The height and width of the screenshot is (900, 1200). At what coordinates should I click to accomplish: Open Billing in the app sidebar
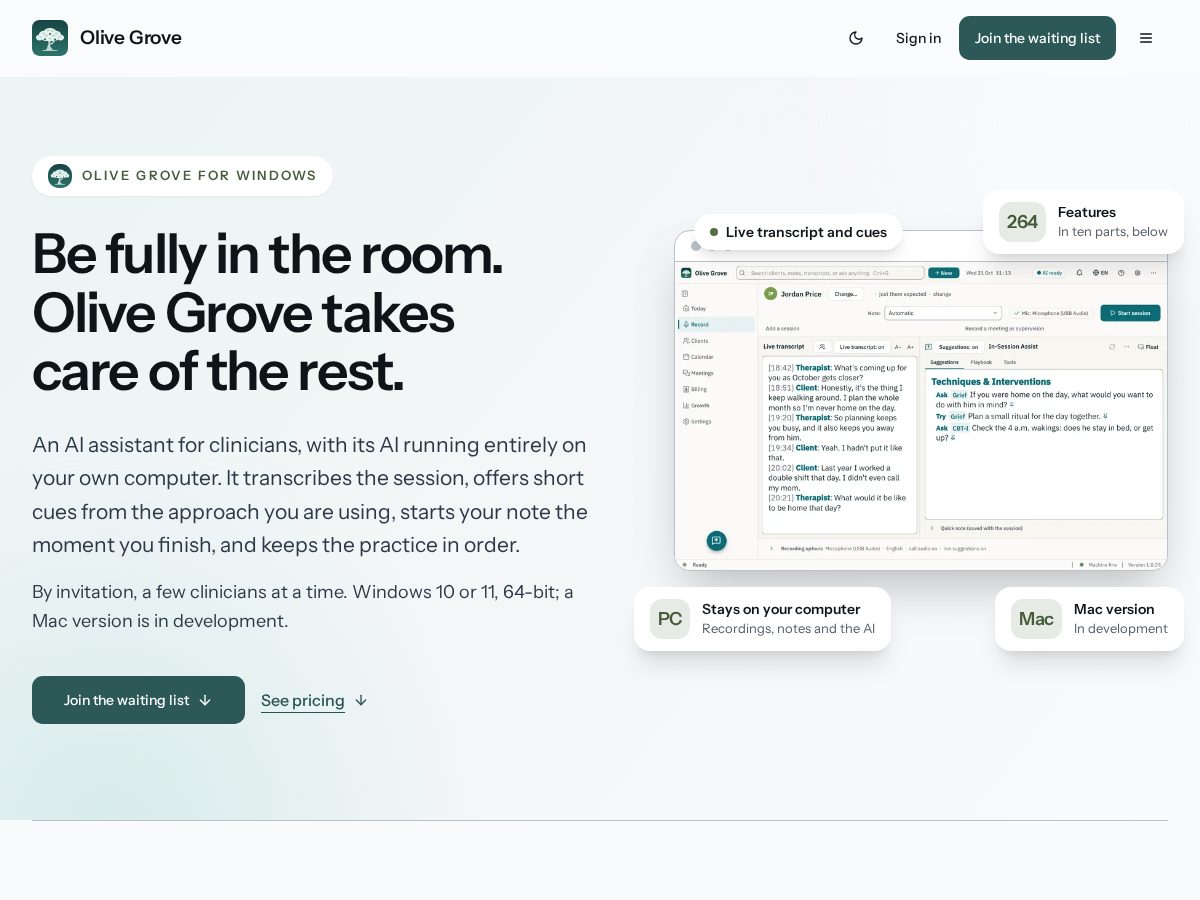[716, 389]
